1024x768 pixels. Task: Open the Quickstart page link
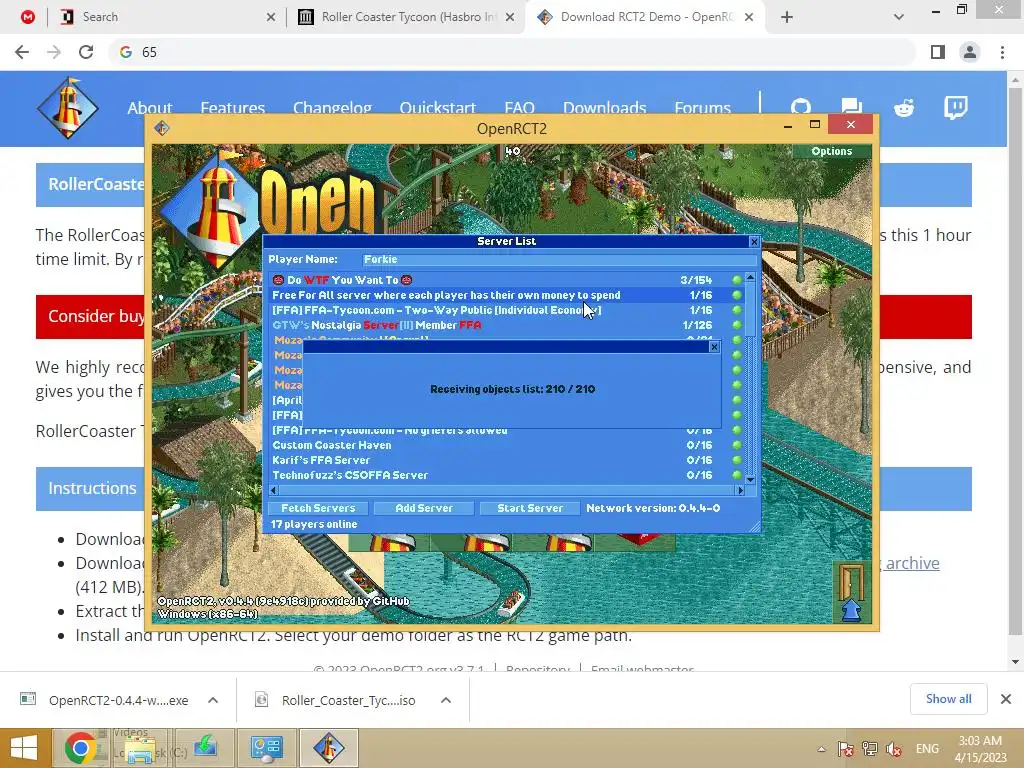coord(438,108)
